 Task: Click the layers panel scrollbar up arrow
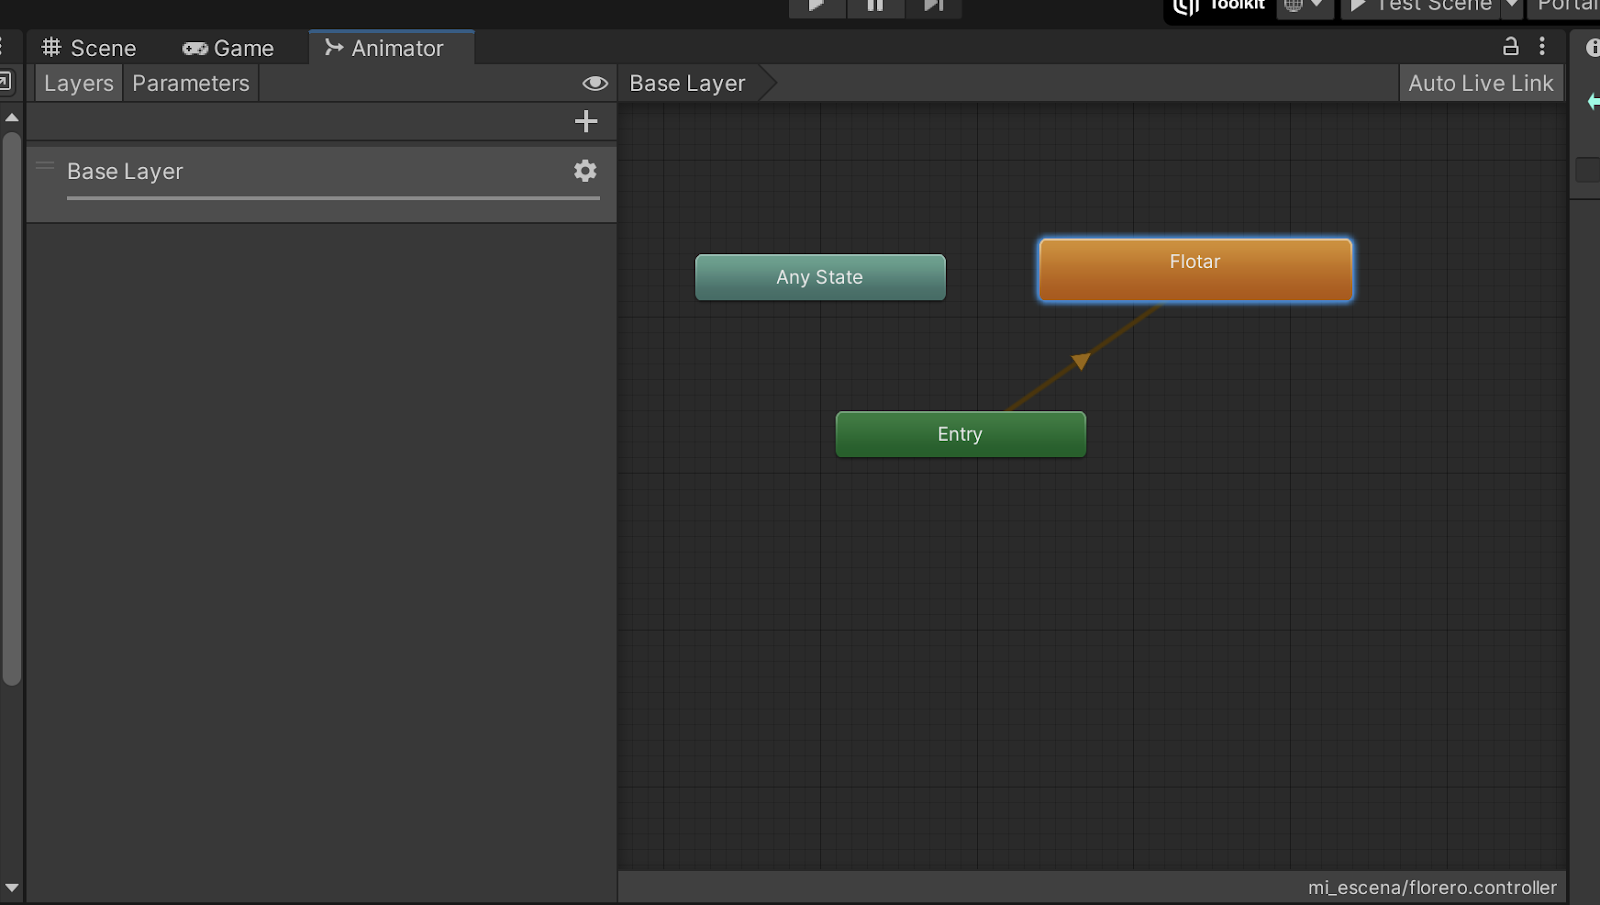(12, 117)
